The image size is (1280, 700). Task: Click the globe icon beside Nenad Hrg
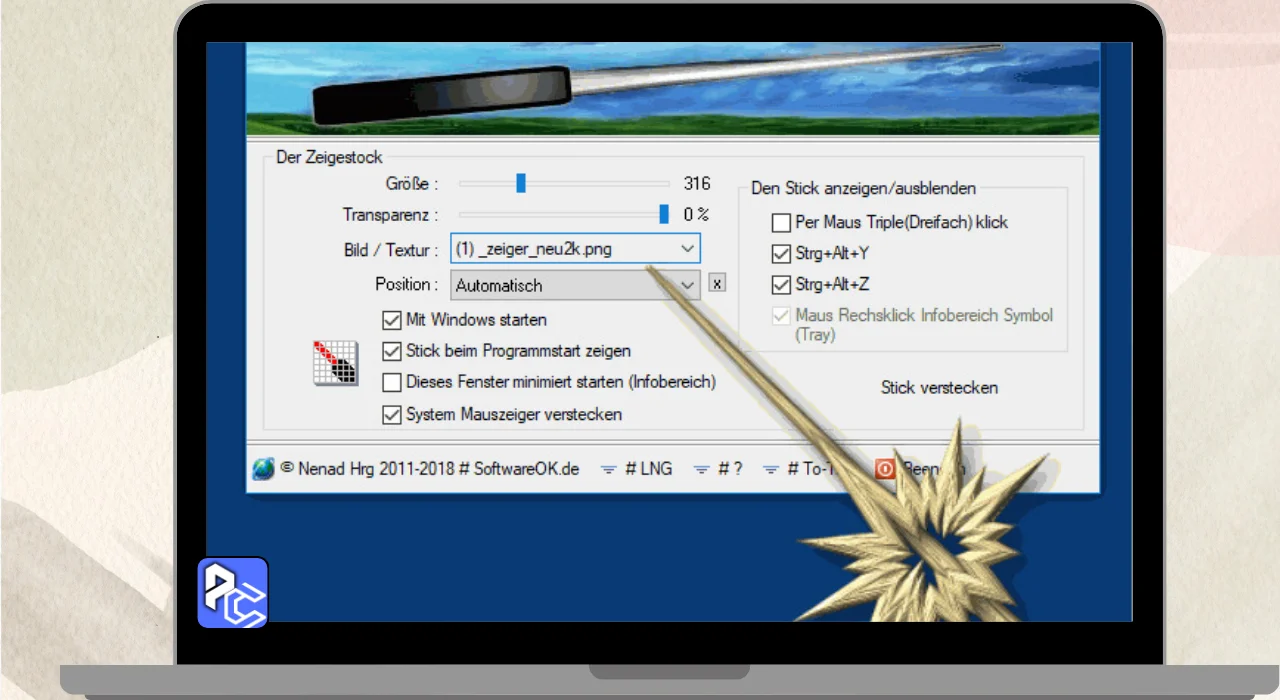click(x=263, y=468)
